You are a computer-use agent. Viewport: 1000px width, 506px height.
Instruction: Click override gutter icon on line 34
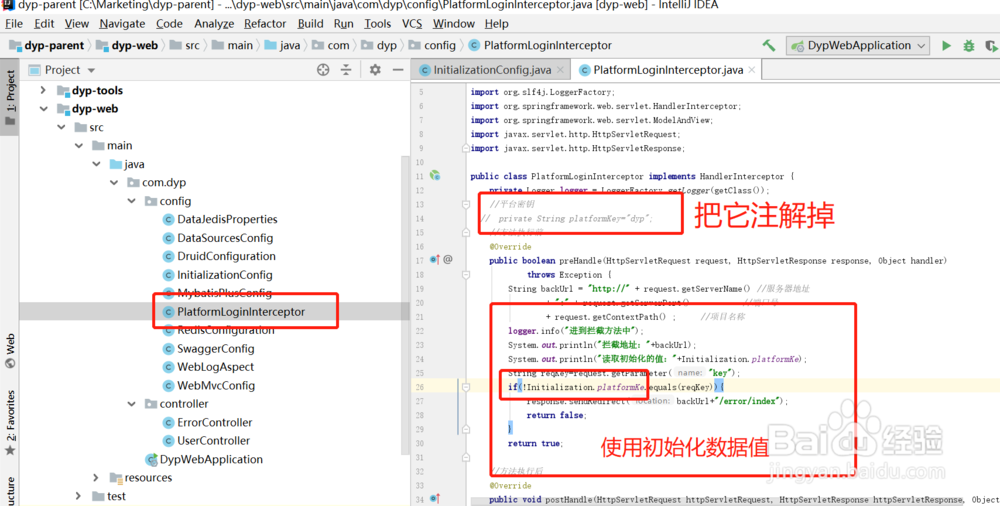click(x=435, y=499)
